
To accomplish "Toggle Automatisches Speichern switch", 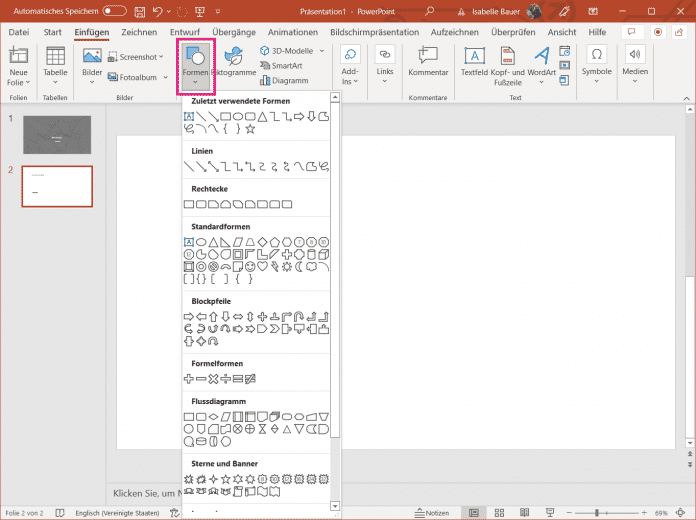I will point(114,10).
